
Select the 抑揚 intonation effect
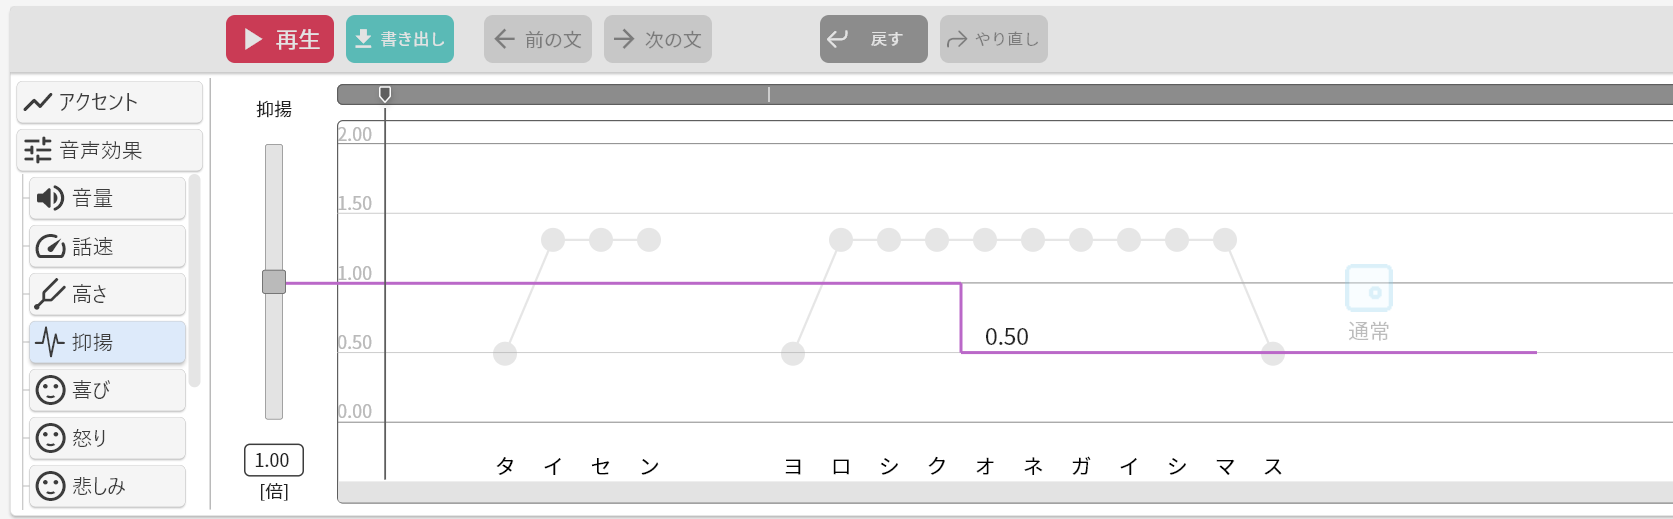click(x=107, y=342)
